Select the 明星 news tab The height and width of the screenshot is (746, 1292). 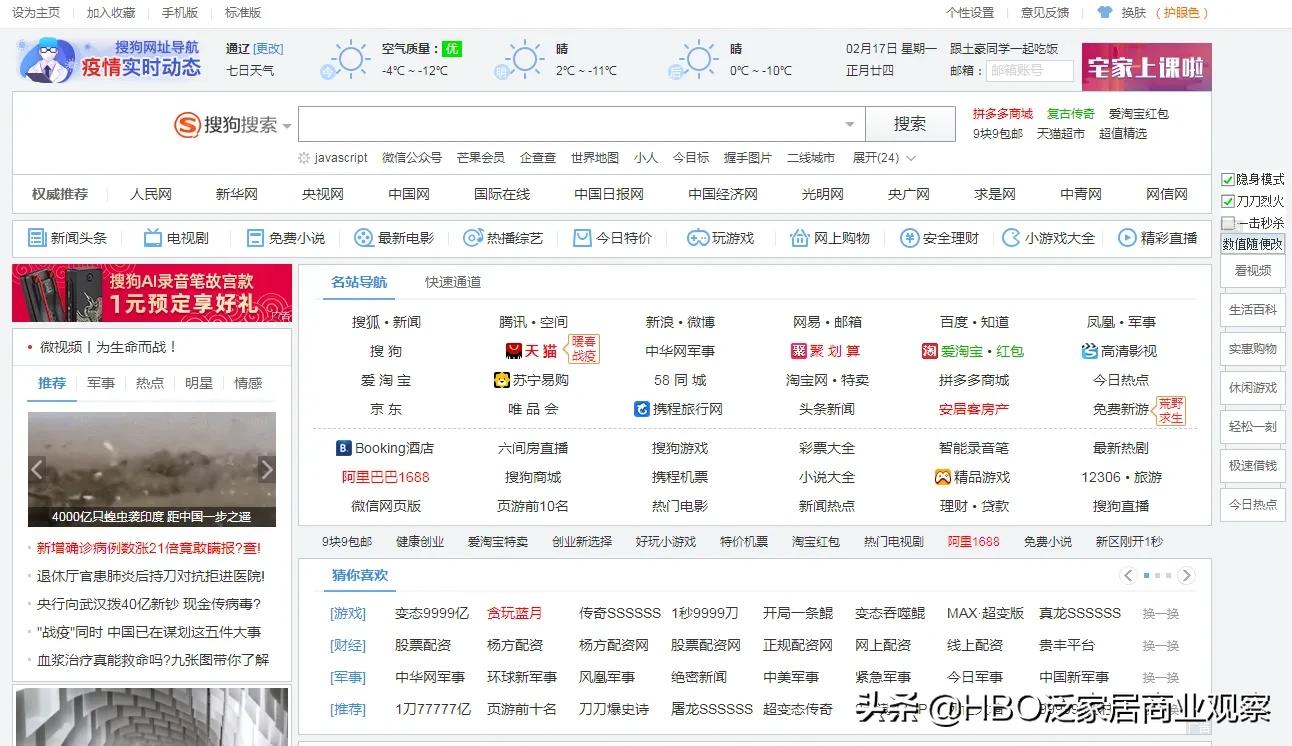coord(199,383)
